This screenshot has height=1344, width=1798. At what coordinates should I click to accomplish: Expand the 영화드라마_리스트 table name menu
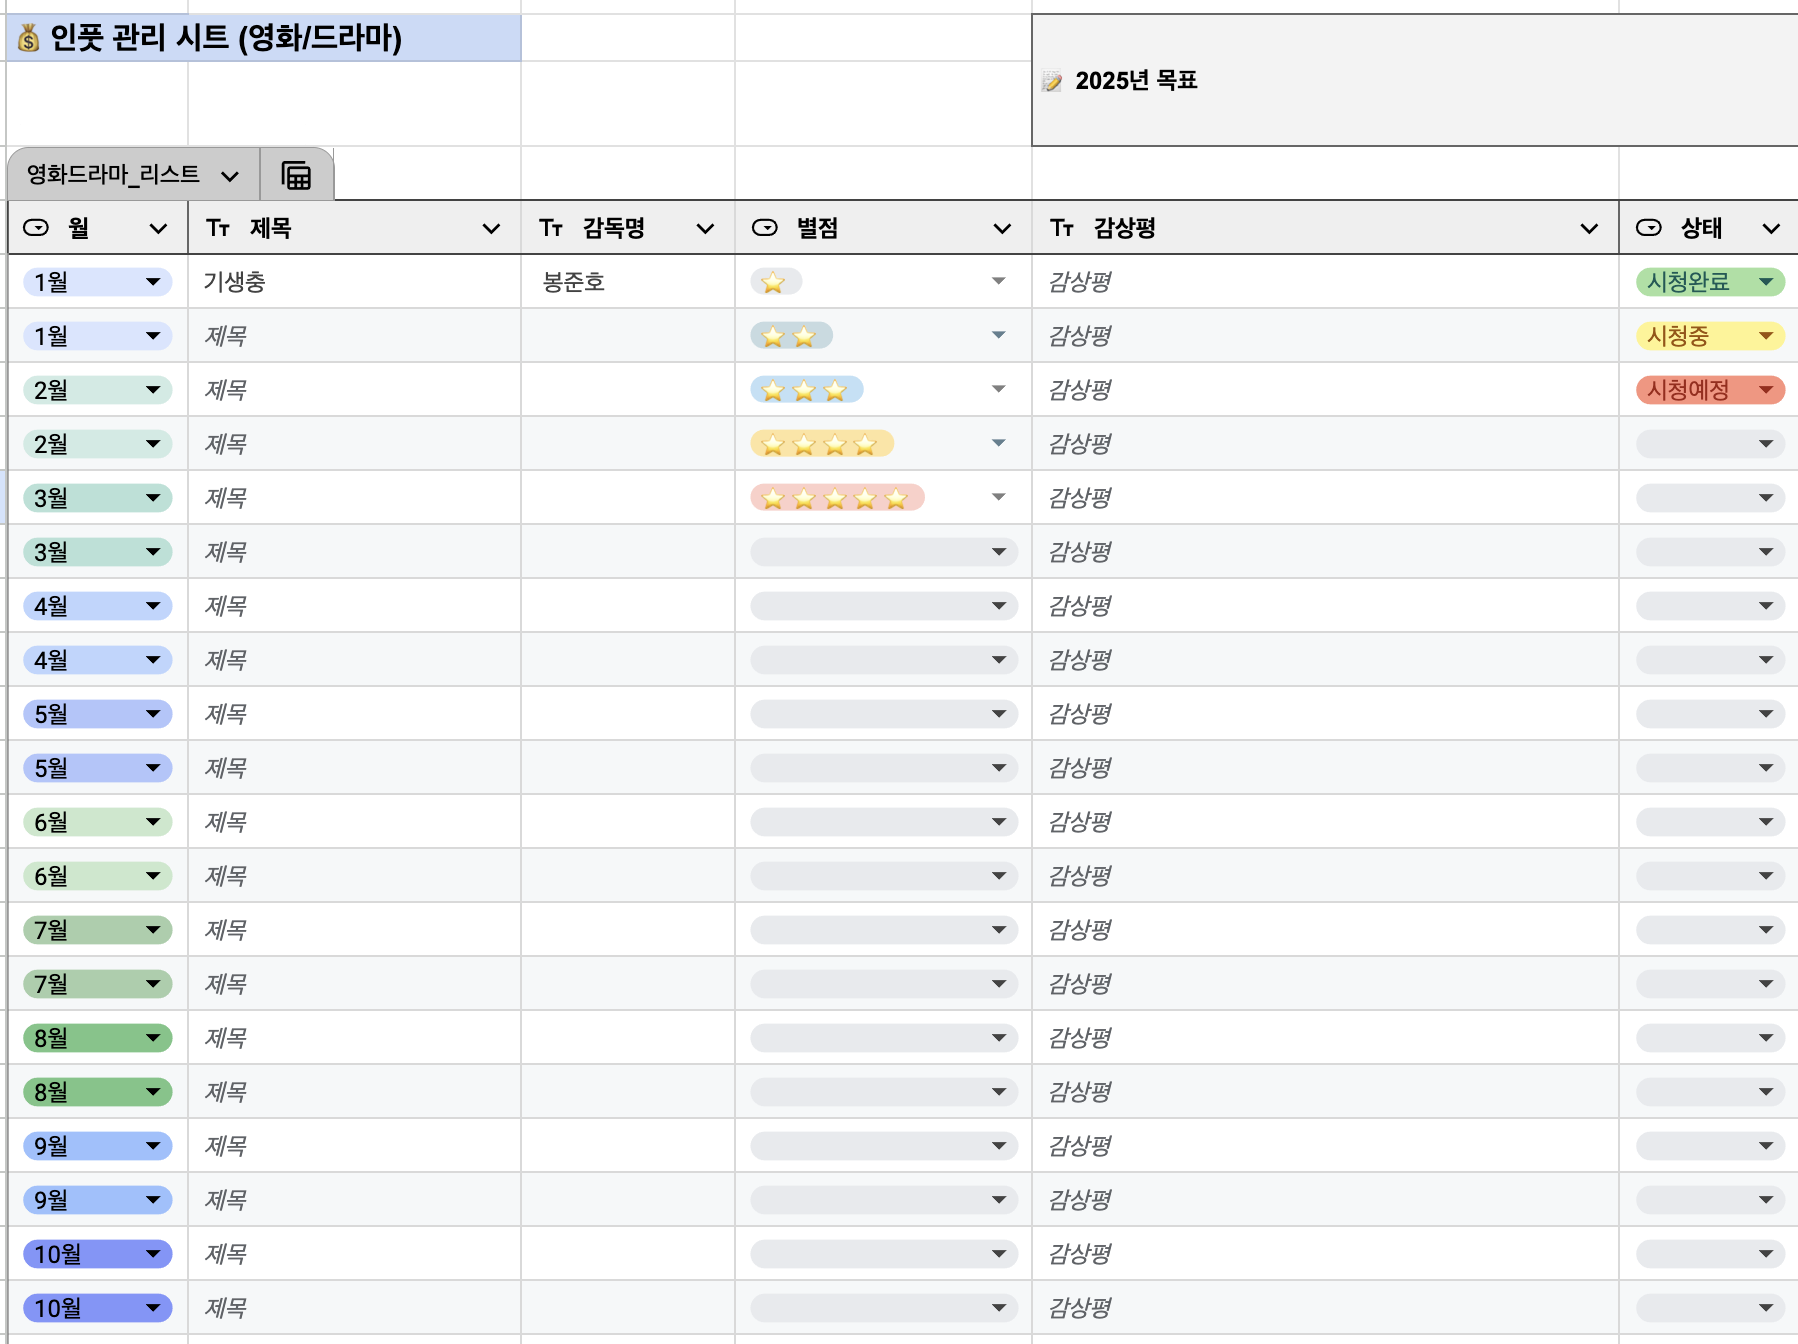(230, 176)
